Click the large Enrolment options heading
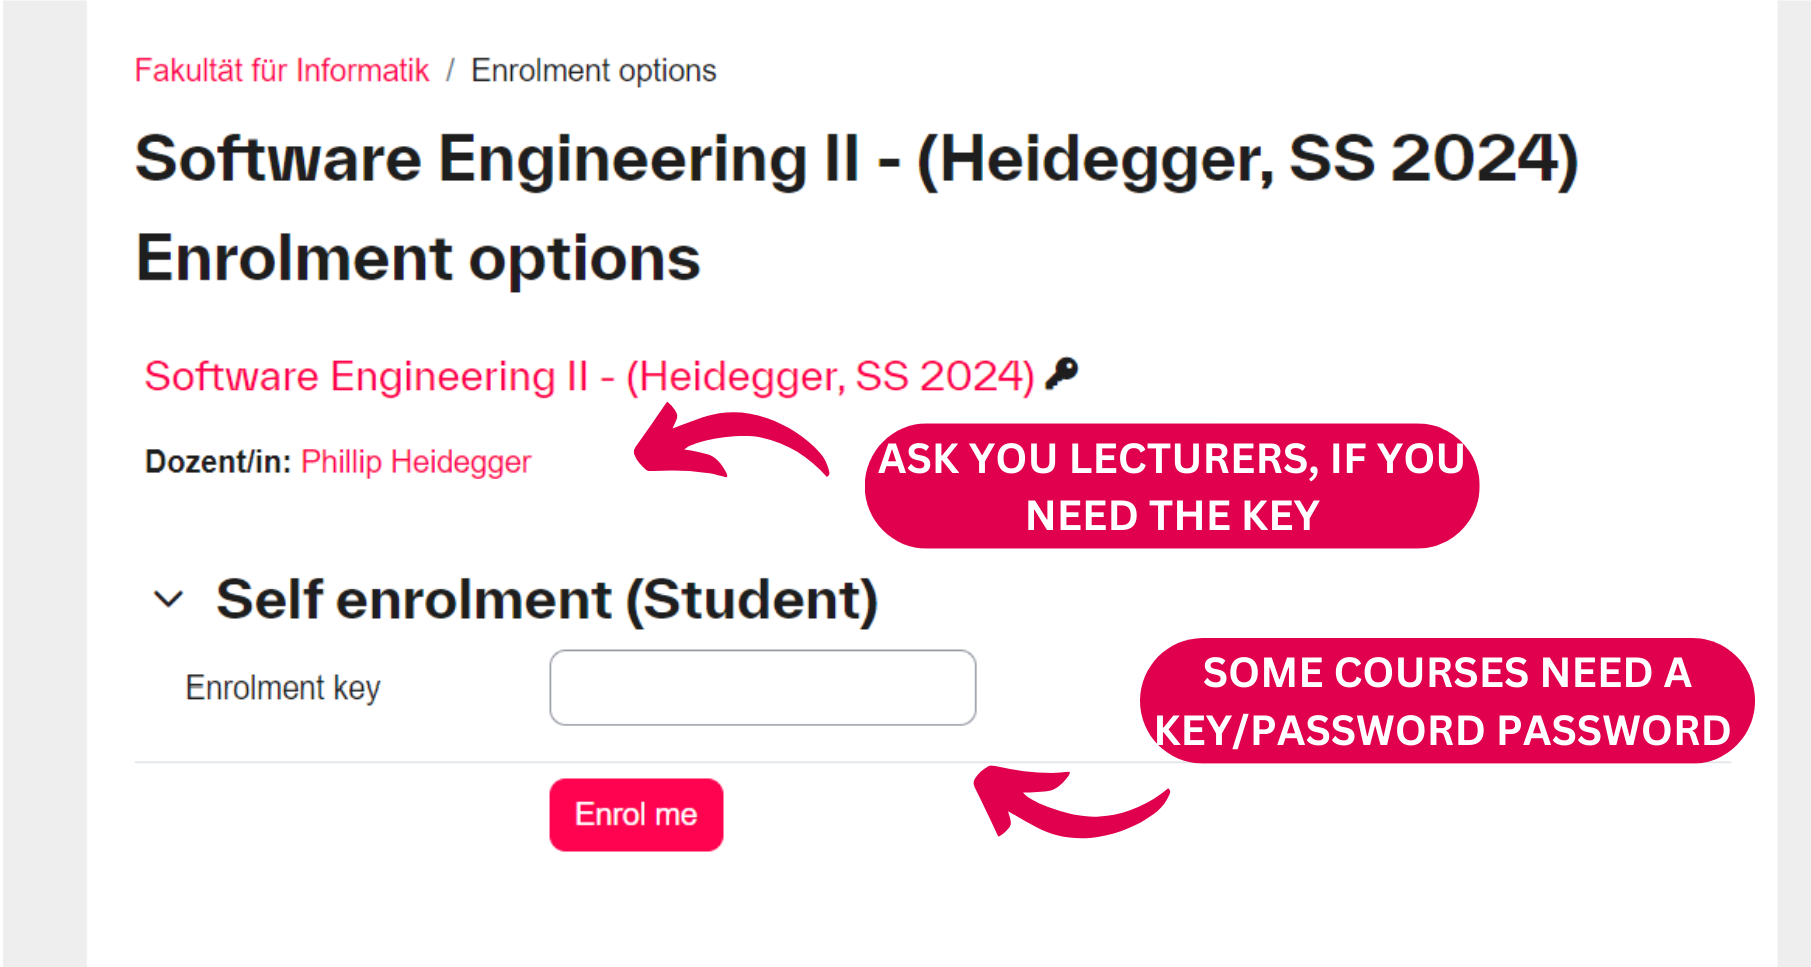The width and height of the screenshot is (1811, 967). (418, 259)
